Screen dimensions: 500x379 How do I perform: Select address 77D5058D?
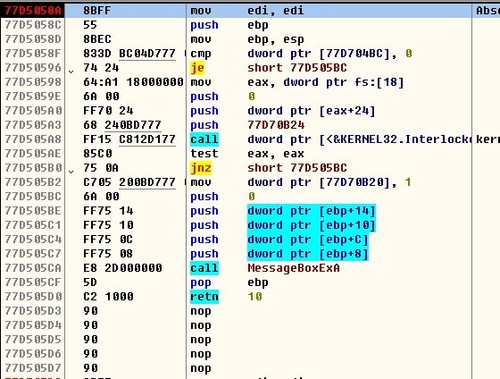click(x=33, y=39)
